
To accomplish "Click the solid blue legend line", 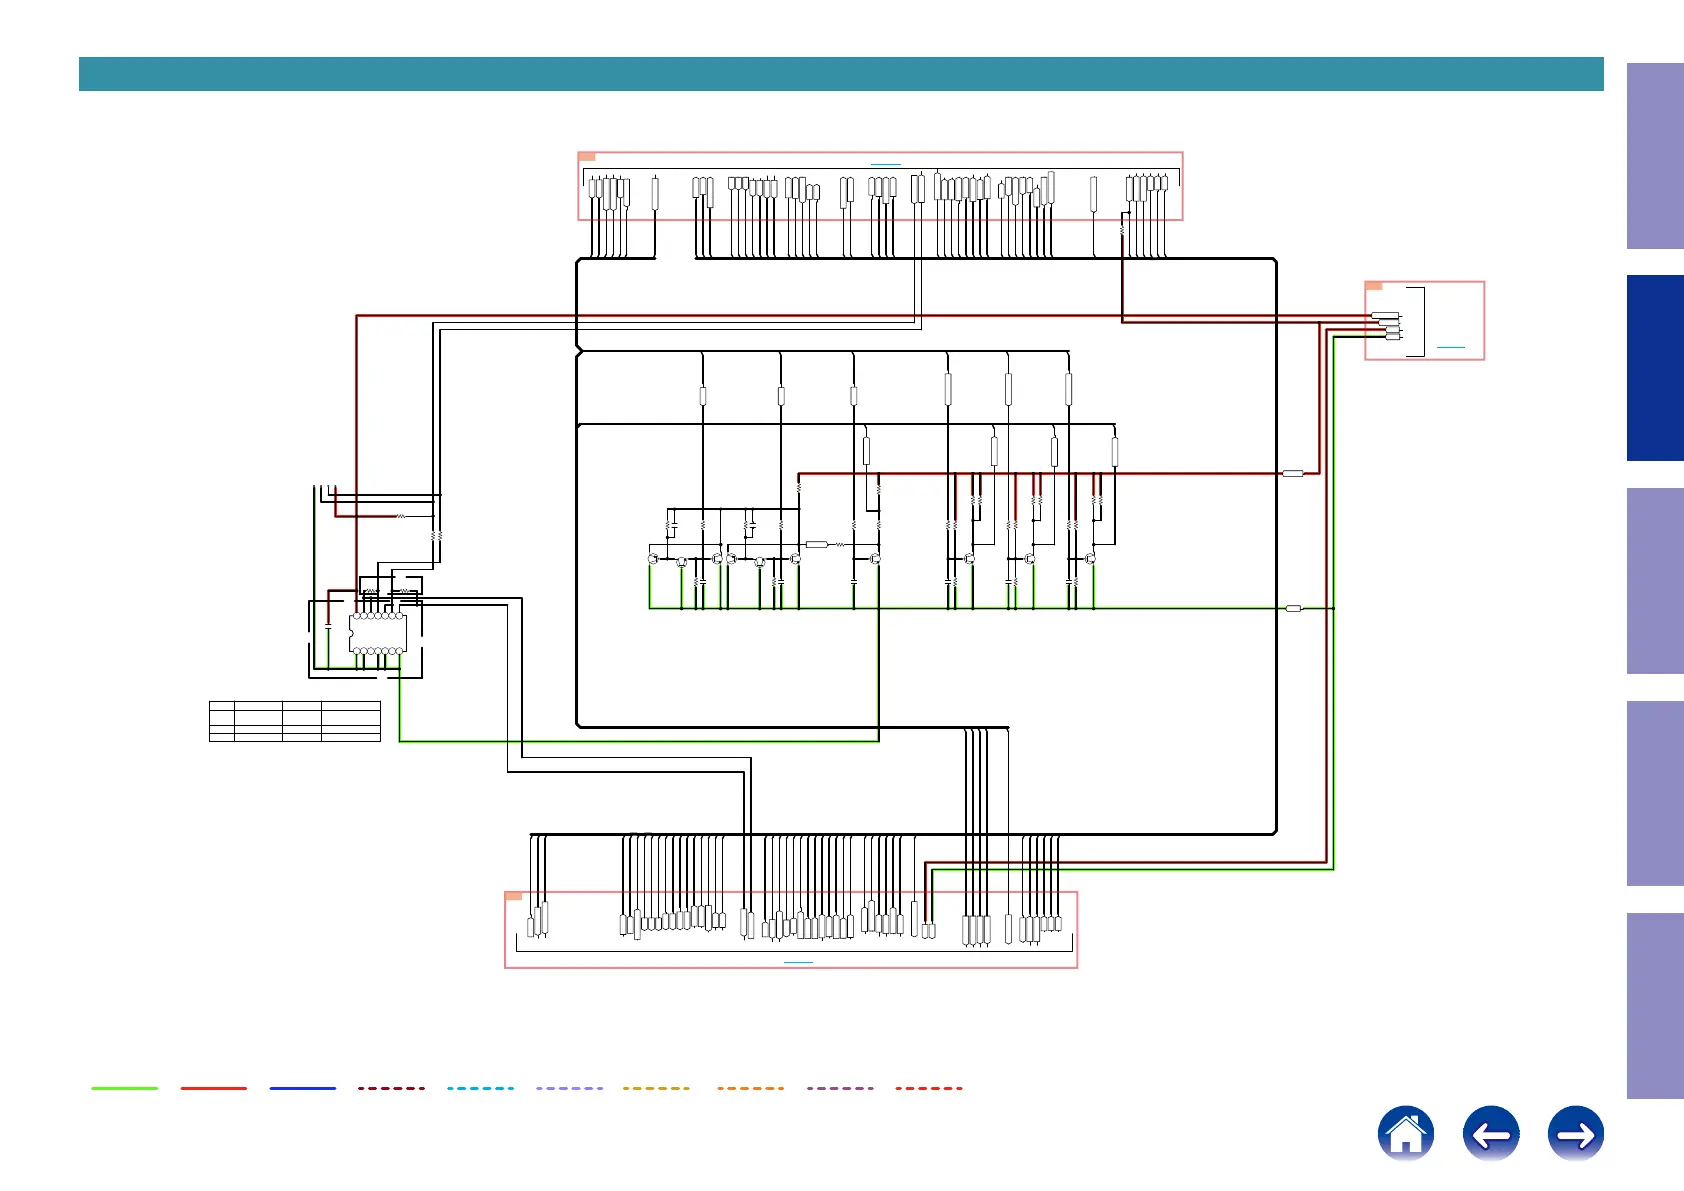I will point(303,1088).
